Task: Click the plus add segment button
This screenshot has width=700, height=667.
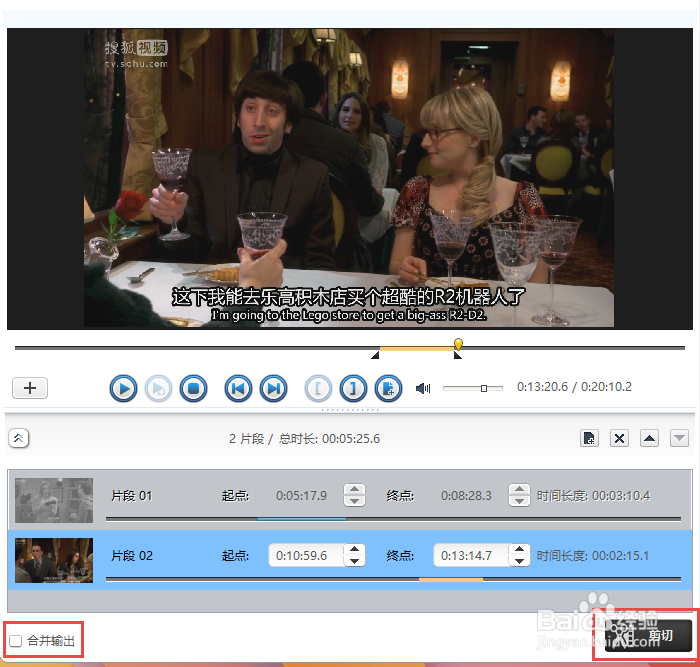Action: point(30,388)
